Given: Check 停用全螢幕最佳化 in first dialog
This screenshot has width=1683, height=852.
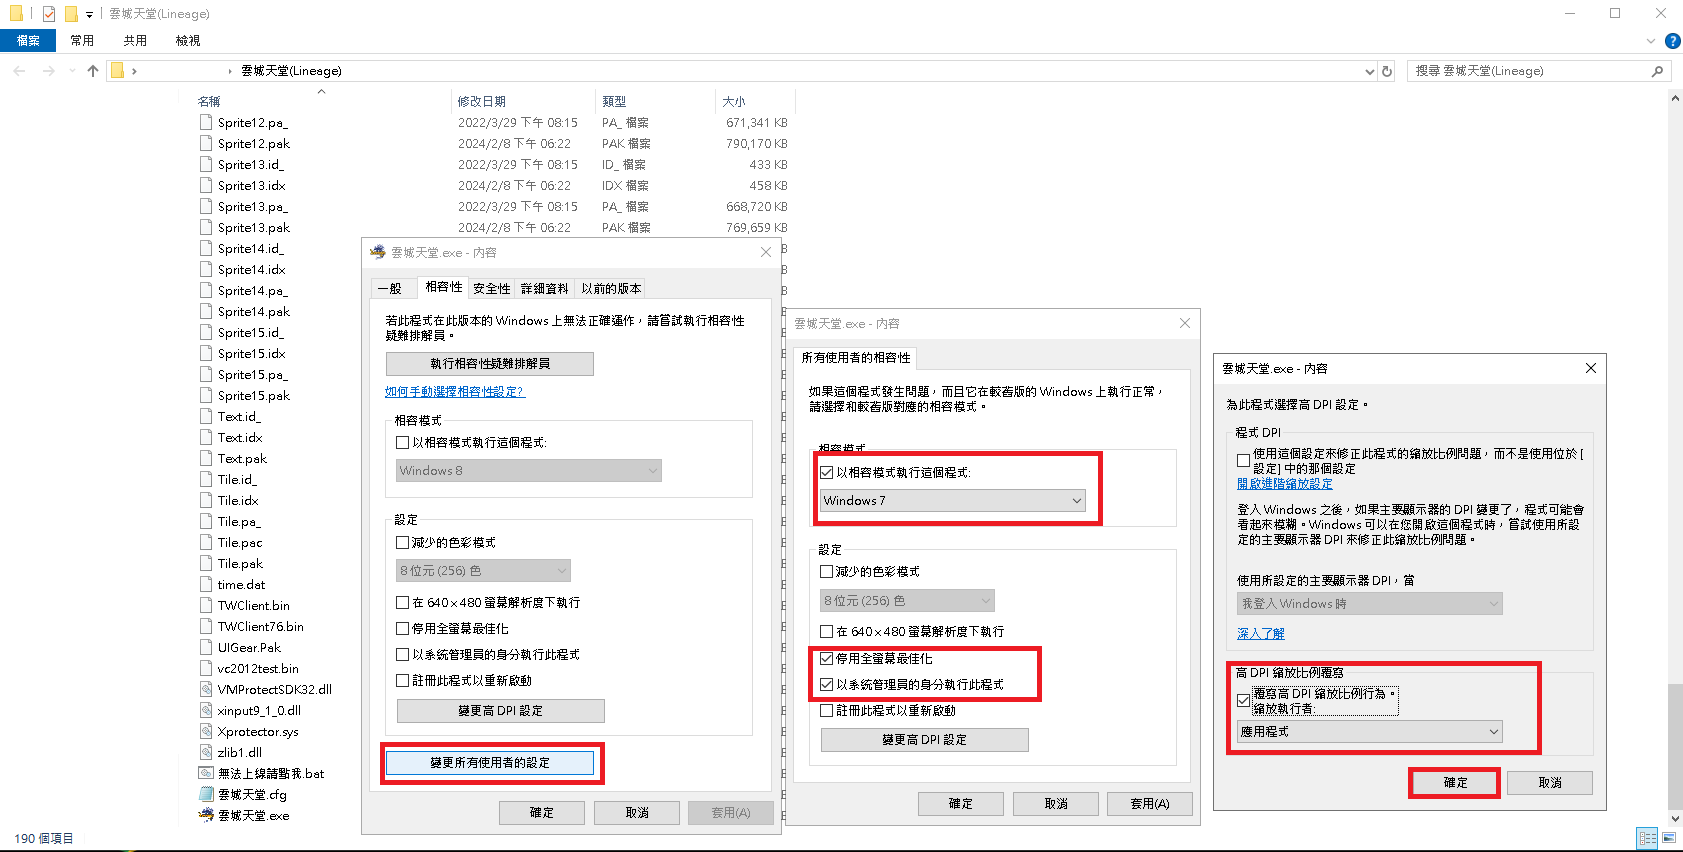Looking at the screenshot, I should tap(402, 628).
